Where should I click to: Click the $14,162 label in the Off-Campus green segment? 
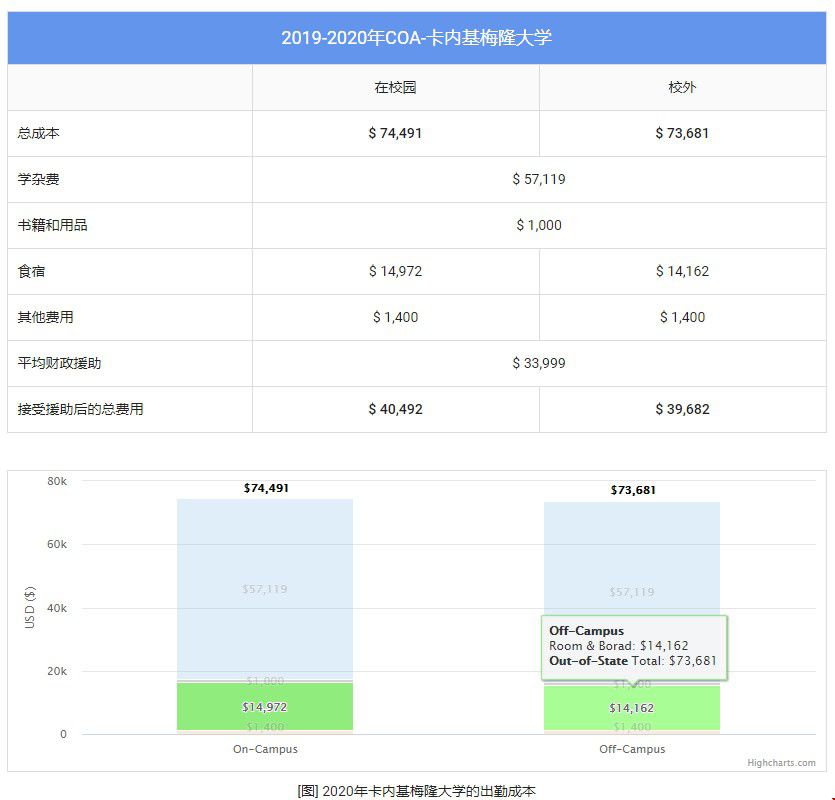632,708
